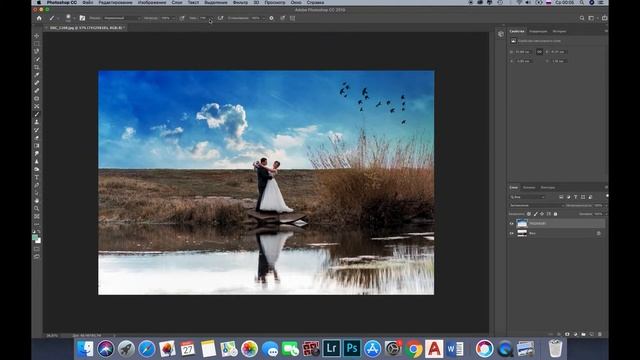Select the Hand tool
This screenshot has width=640, height=360.
37,201
